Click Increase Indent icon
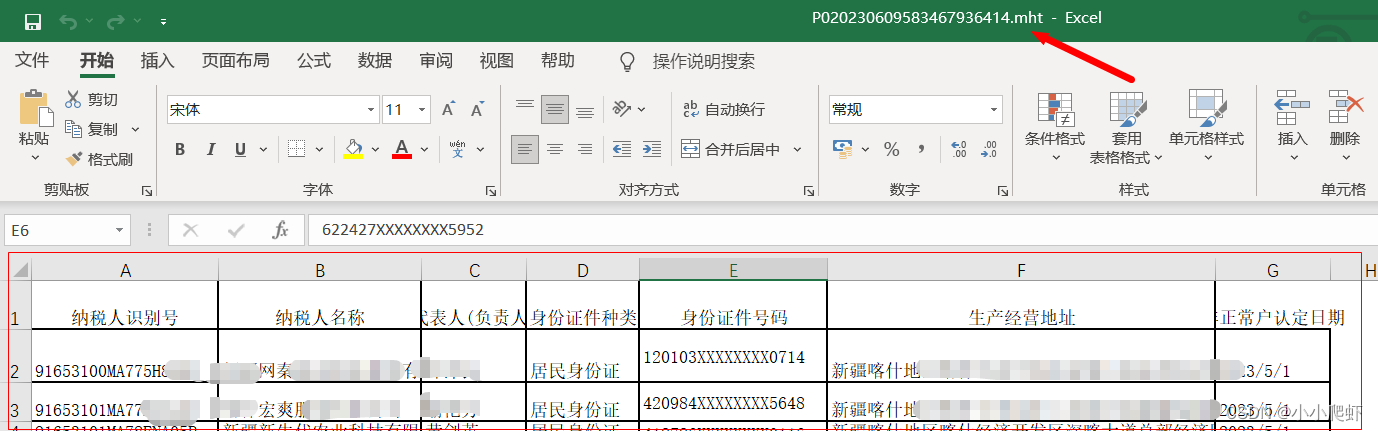 pyautogui.click(x=651, y=149)
